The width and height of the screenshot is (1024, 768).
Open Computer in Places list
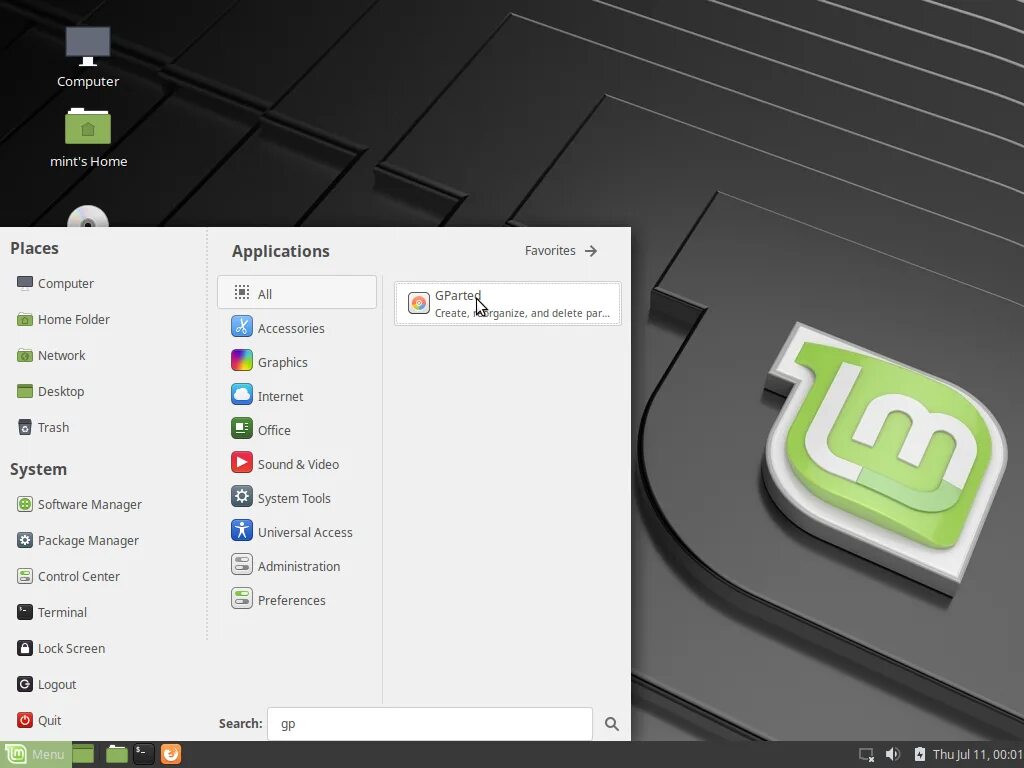point(56,283)
